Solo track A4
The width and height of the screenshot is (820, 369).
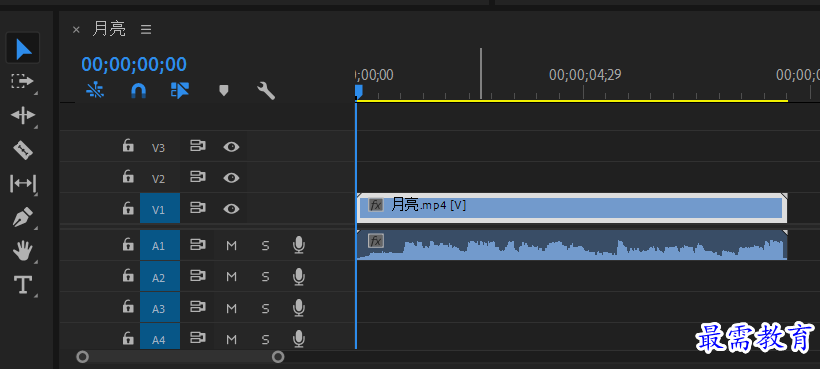pos(265,340)
